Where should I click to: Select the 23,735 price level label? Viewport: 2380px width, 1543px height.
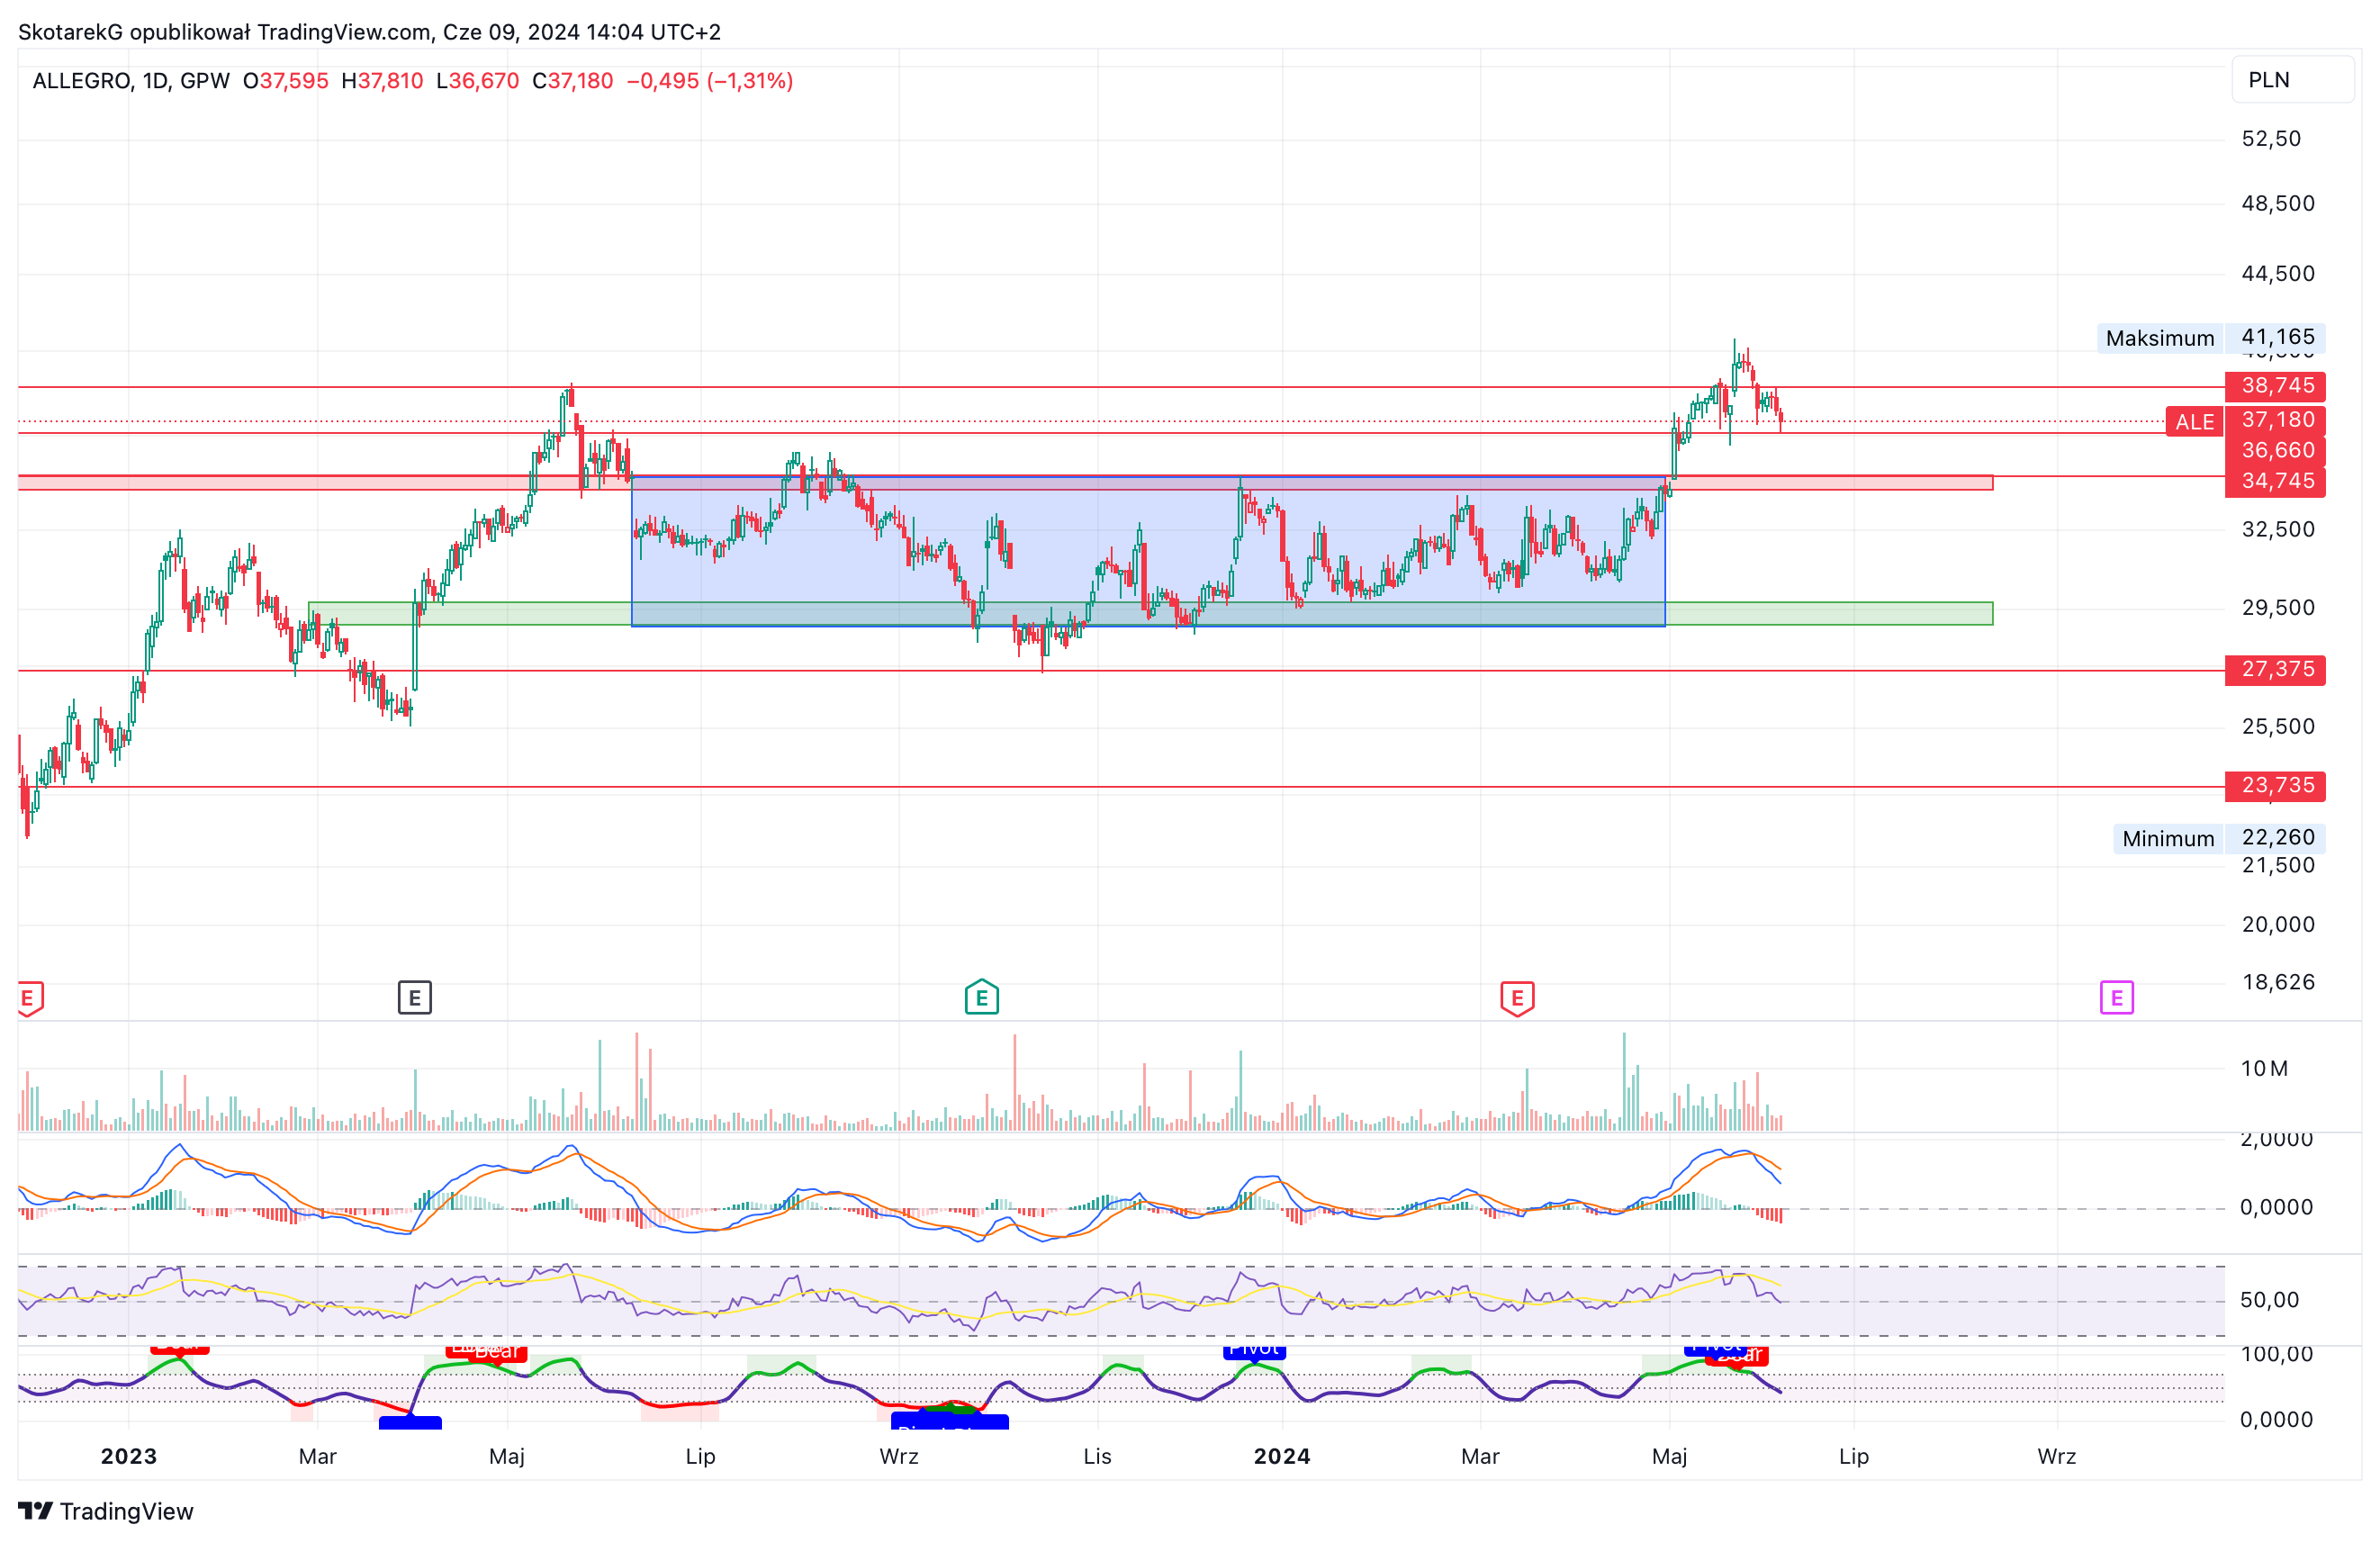click(x=2274, y=785)
